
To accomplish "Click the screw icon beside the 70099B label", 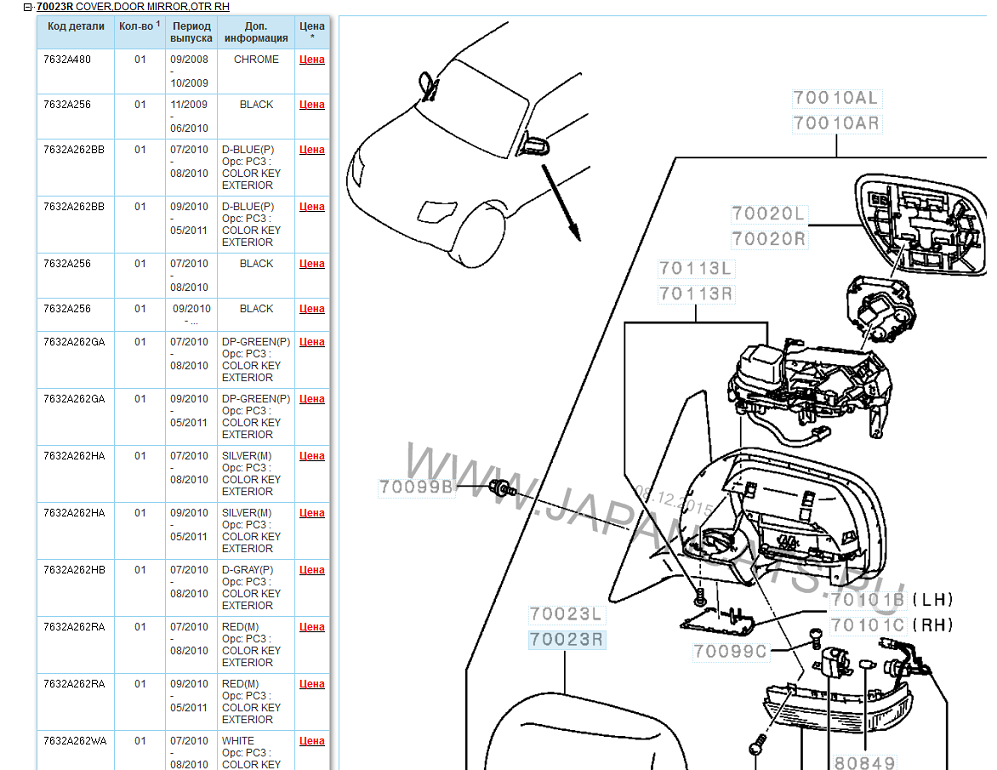I will coord(504,489).
